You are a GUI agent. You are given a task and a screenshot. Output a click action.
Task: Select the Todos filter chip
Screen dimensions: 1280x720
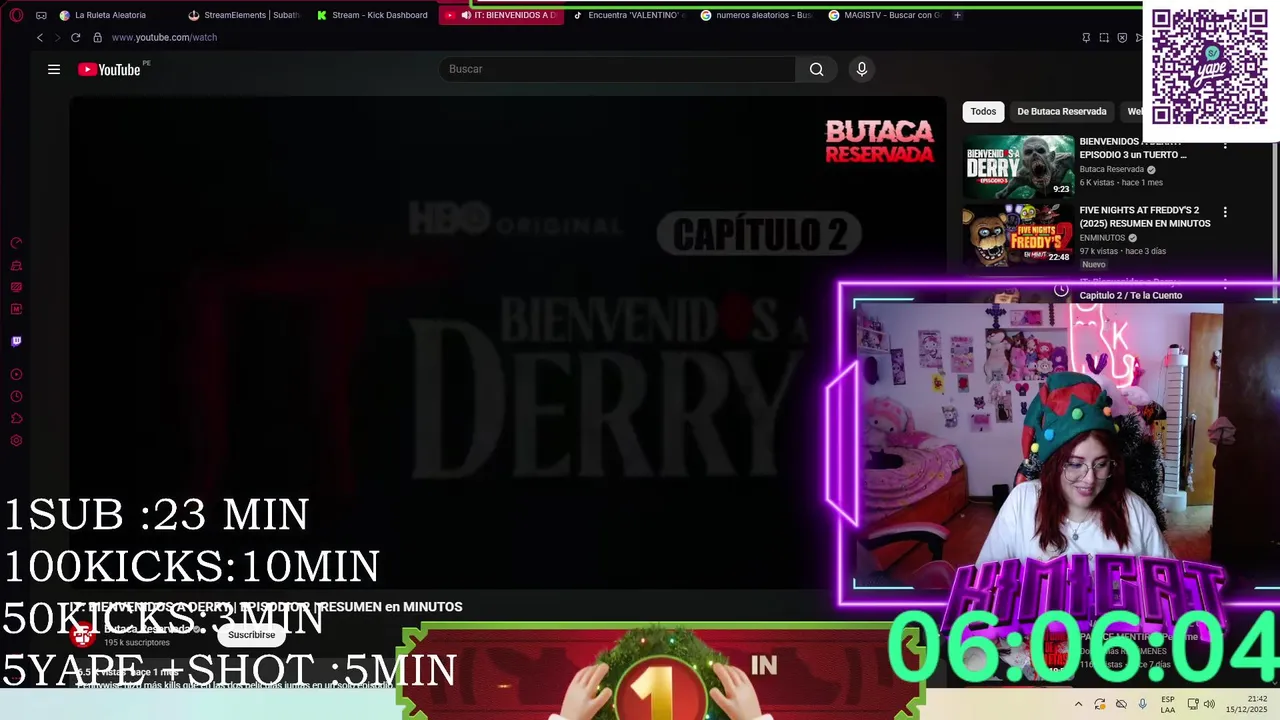tap(983, 111)
